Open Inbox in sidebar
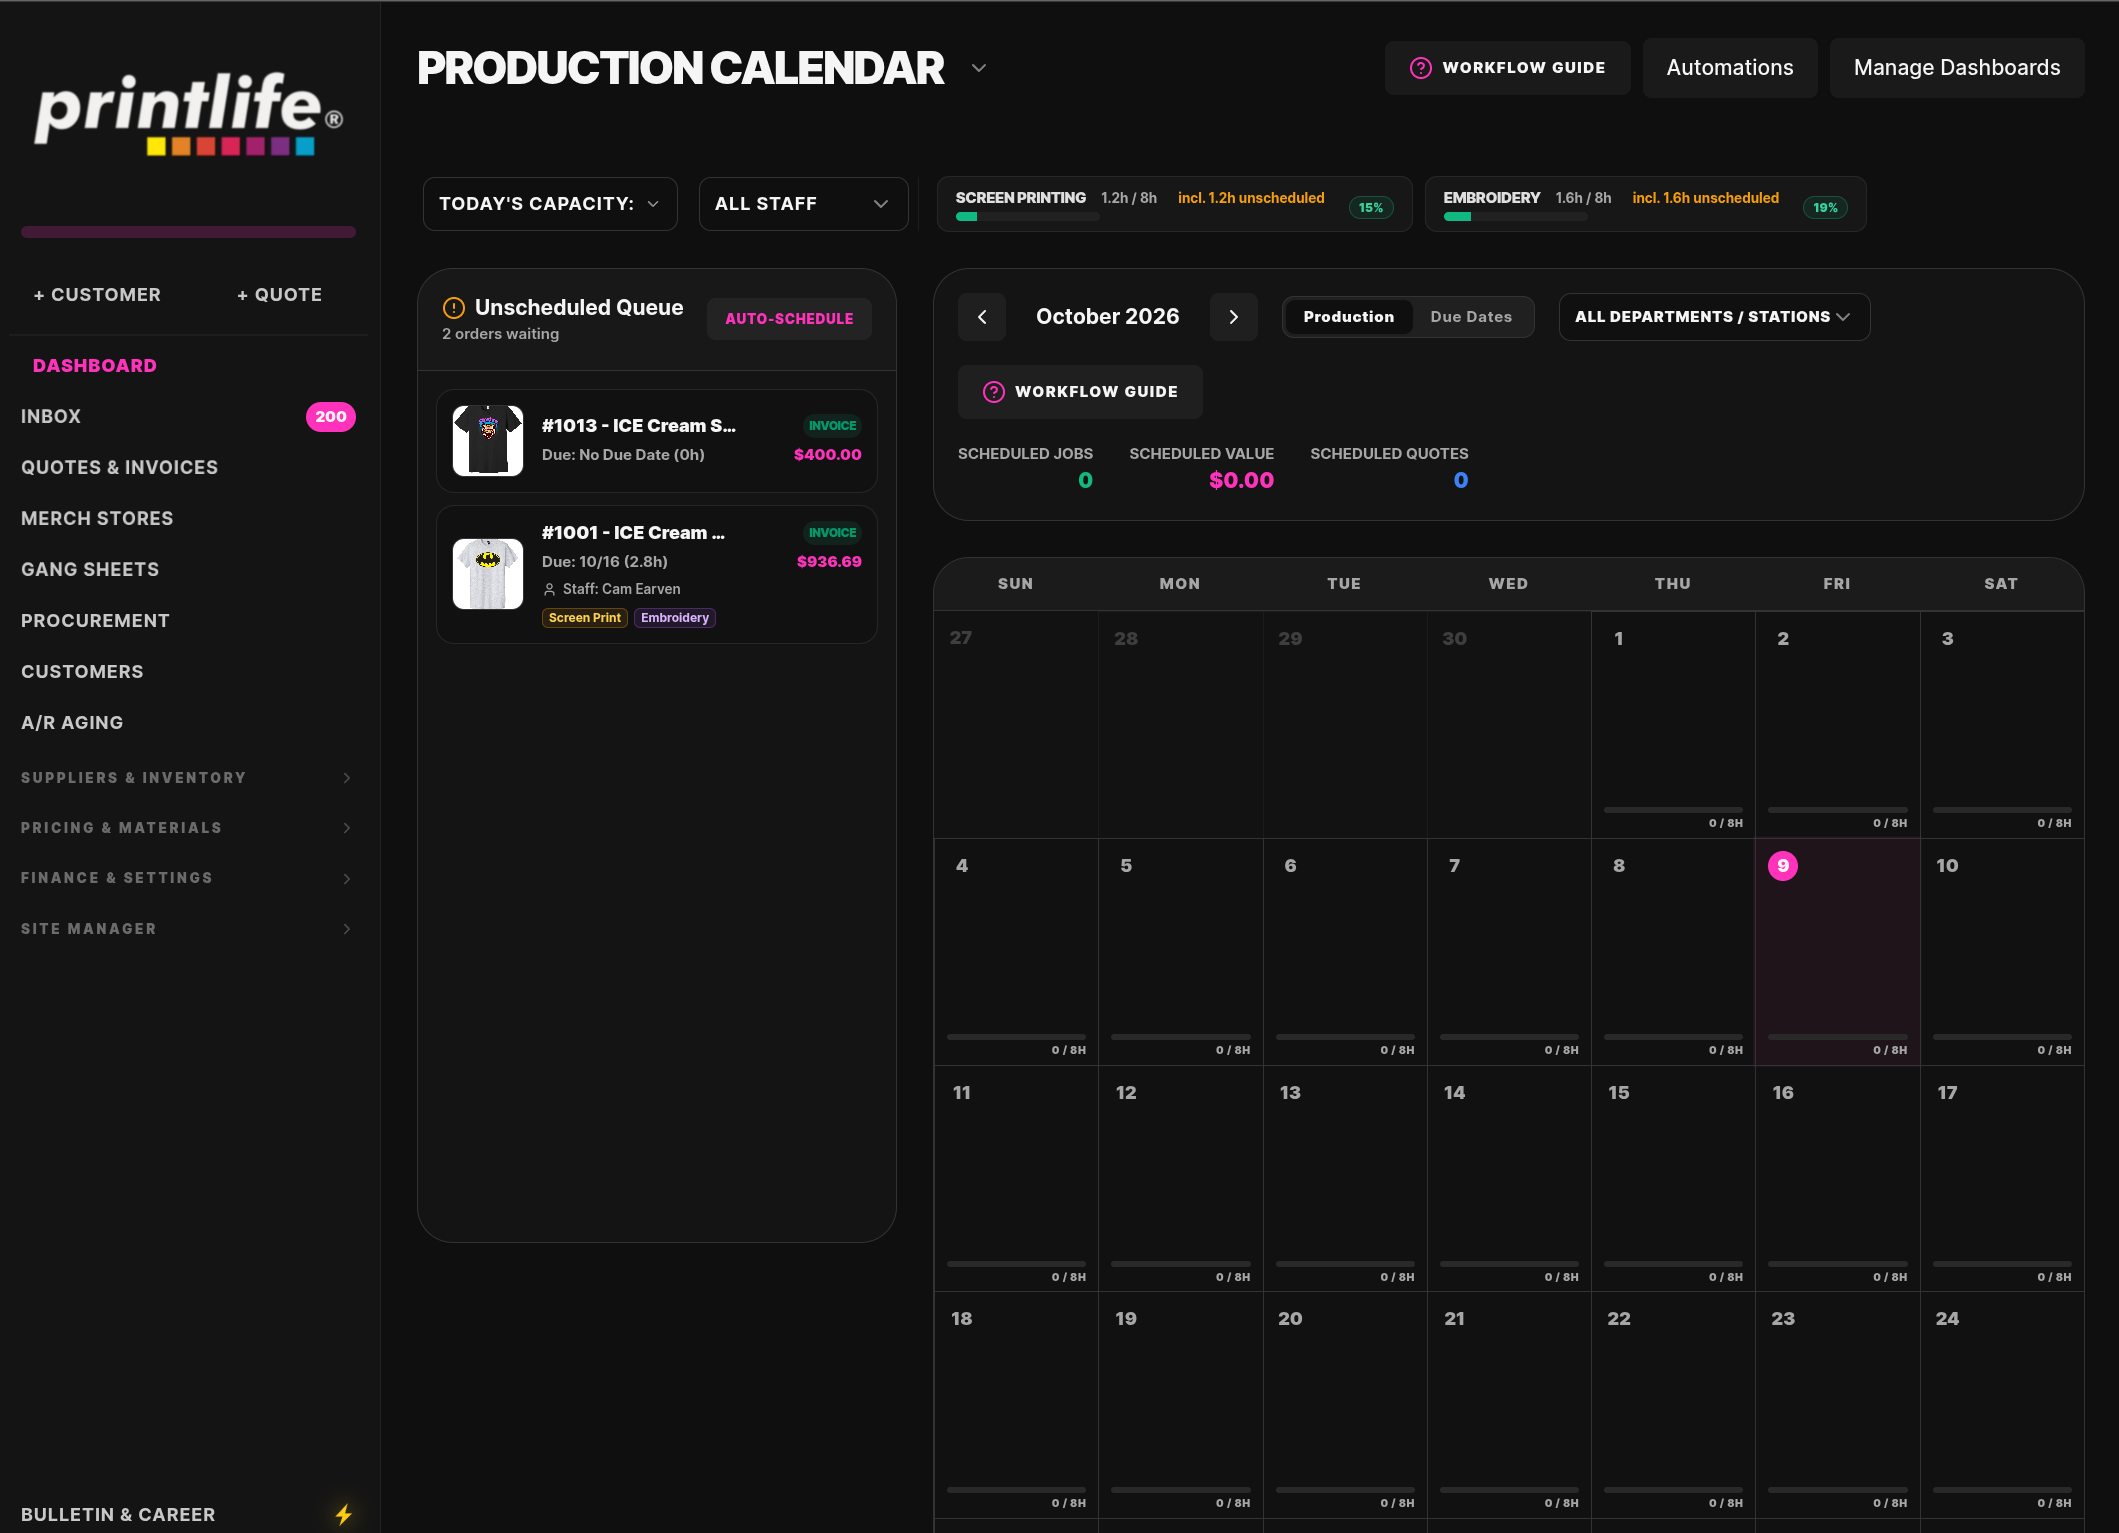The image size is (2119, 1533). point(51,417)
